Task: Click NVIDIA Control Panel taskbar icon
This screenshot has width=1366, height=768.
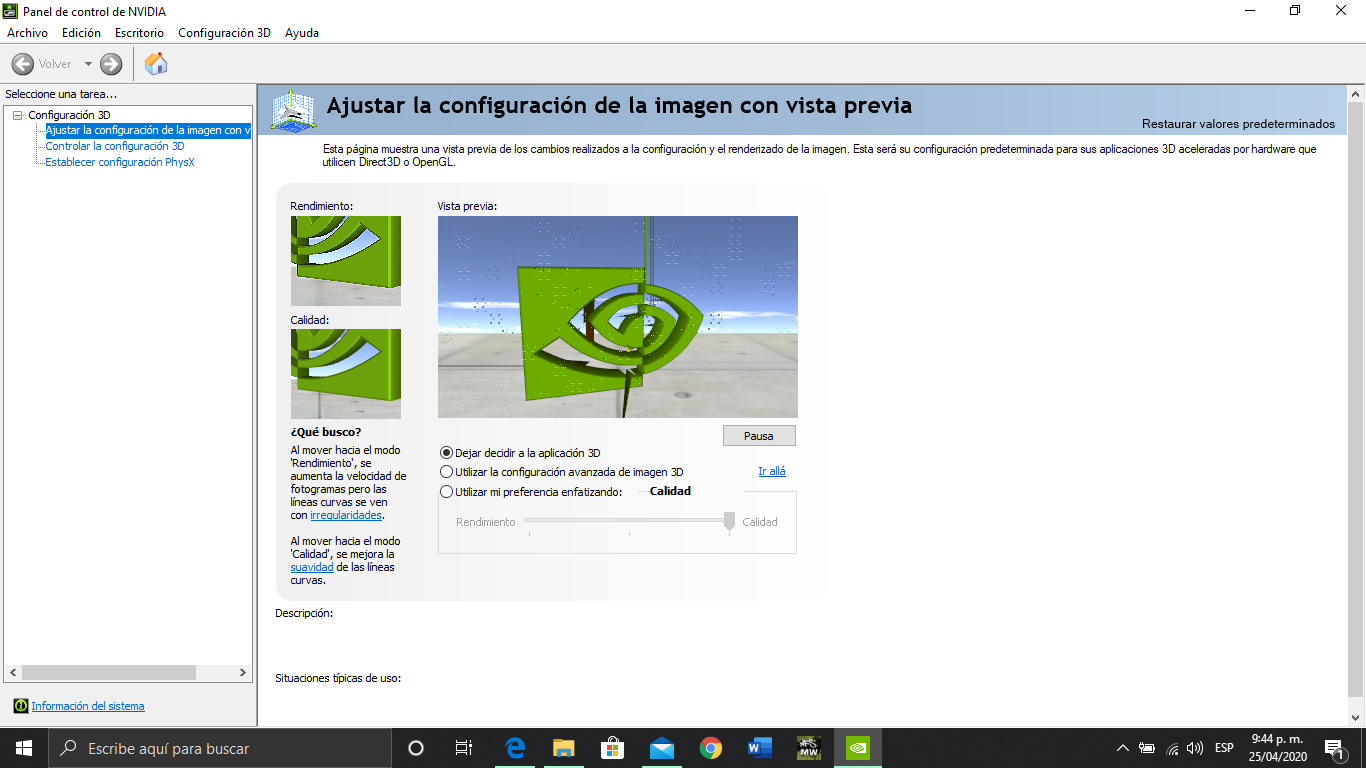Action: 857,748
